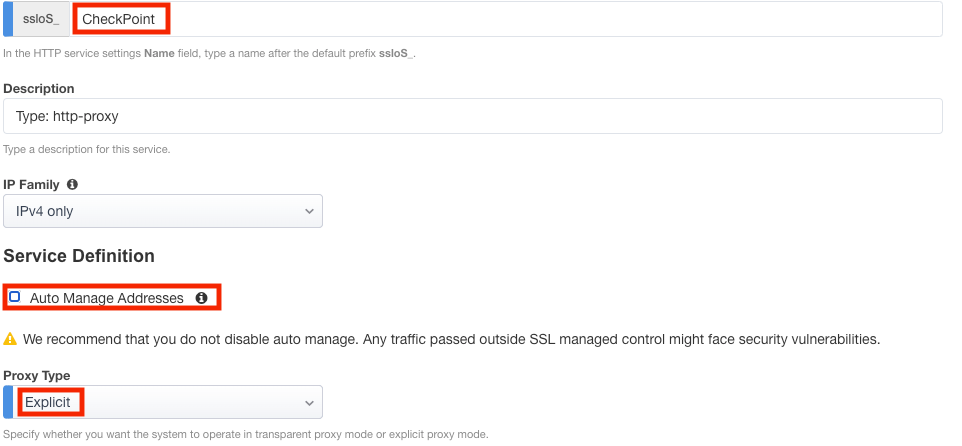Open the IP Family dropdown showing IPv4 only
Image resolution: width=962 pixels, height=446 pixels.
162,211
